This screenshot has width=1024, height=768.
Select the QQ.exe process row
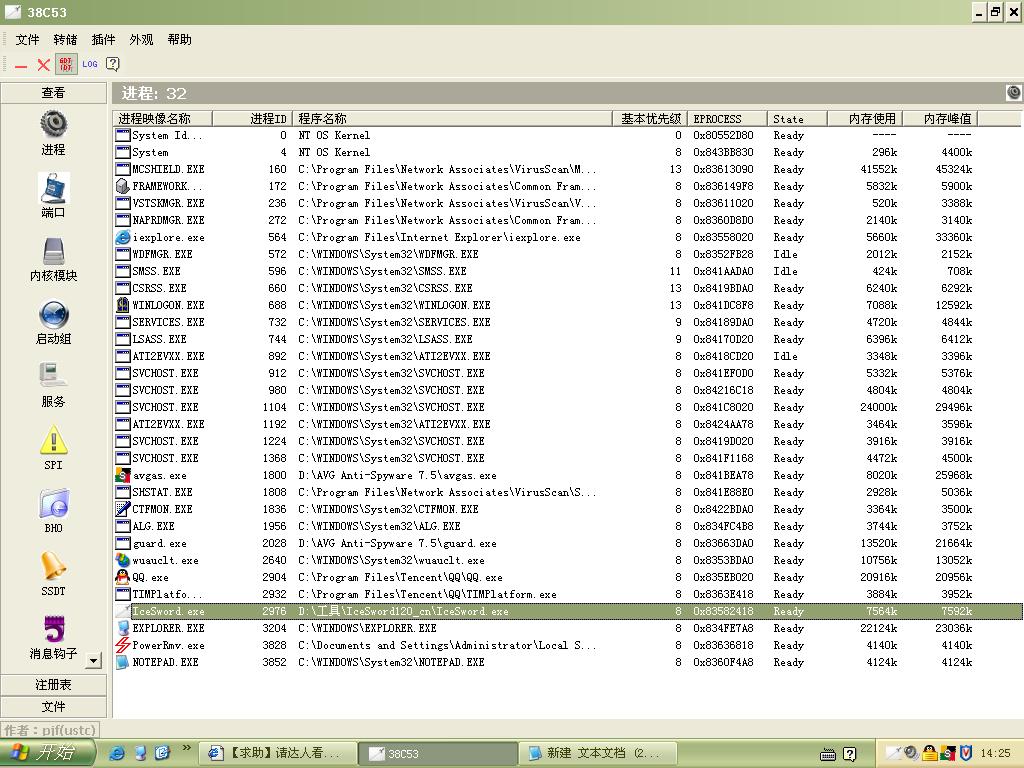(x=151, y=577)
